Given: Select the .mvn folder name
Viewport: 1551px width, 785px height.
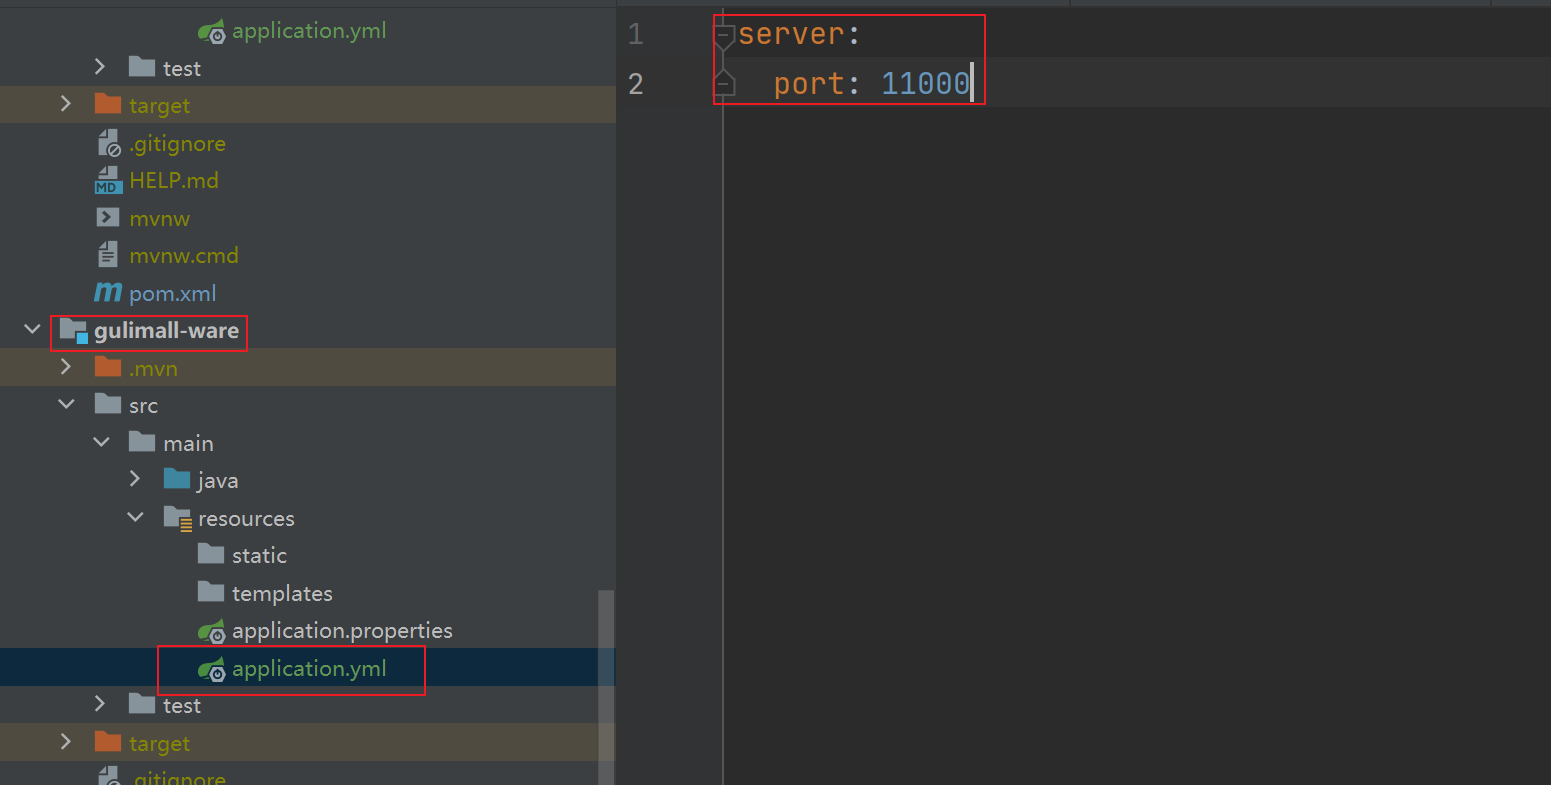Looking at the screenshot, I should 153,369.
